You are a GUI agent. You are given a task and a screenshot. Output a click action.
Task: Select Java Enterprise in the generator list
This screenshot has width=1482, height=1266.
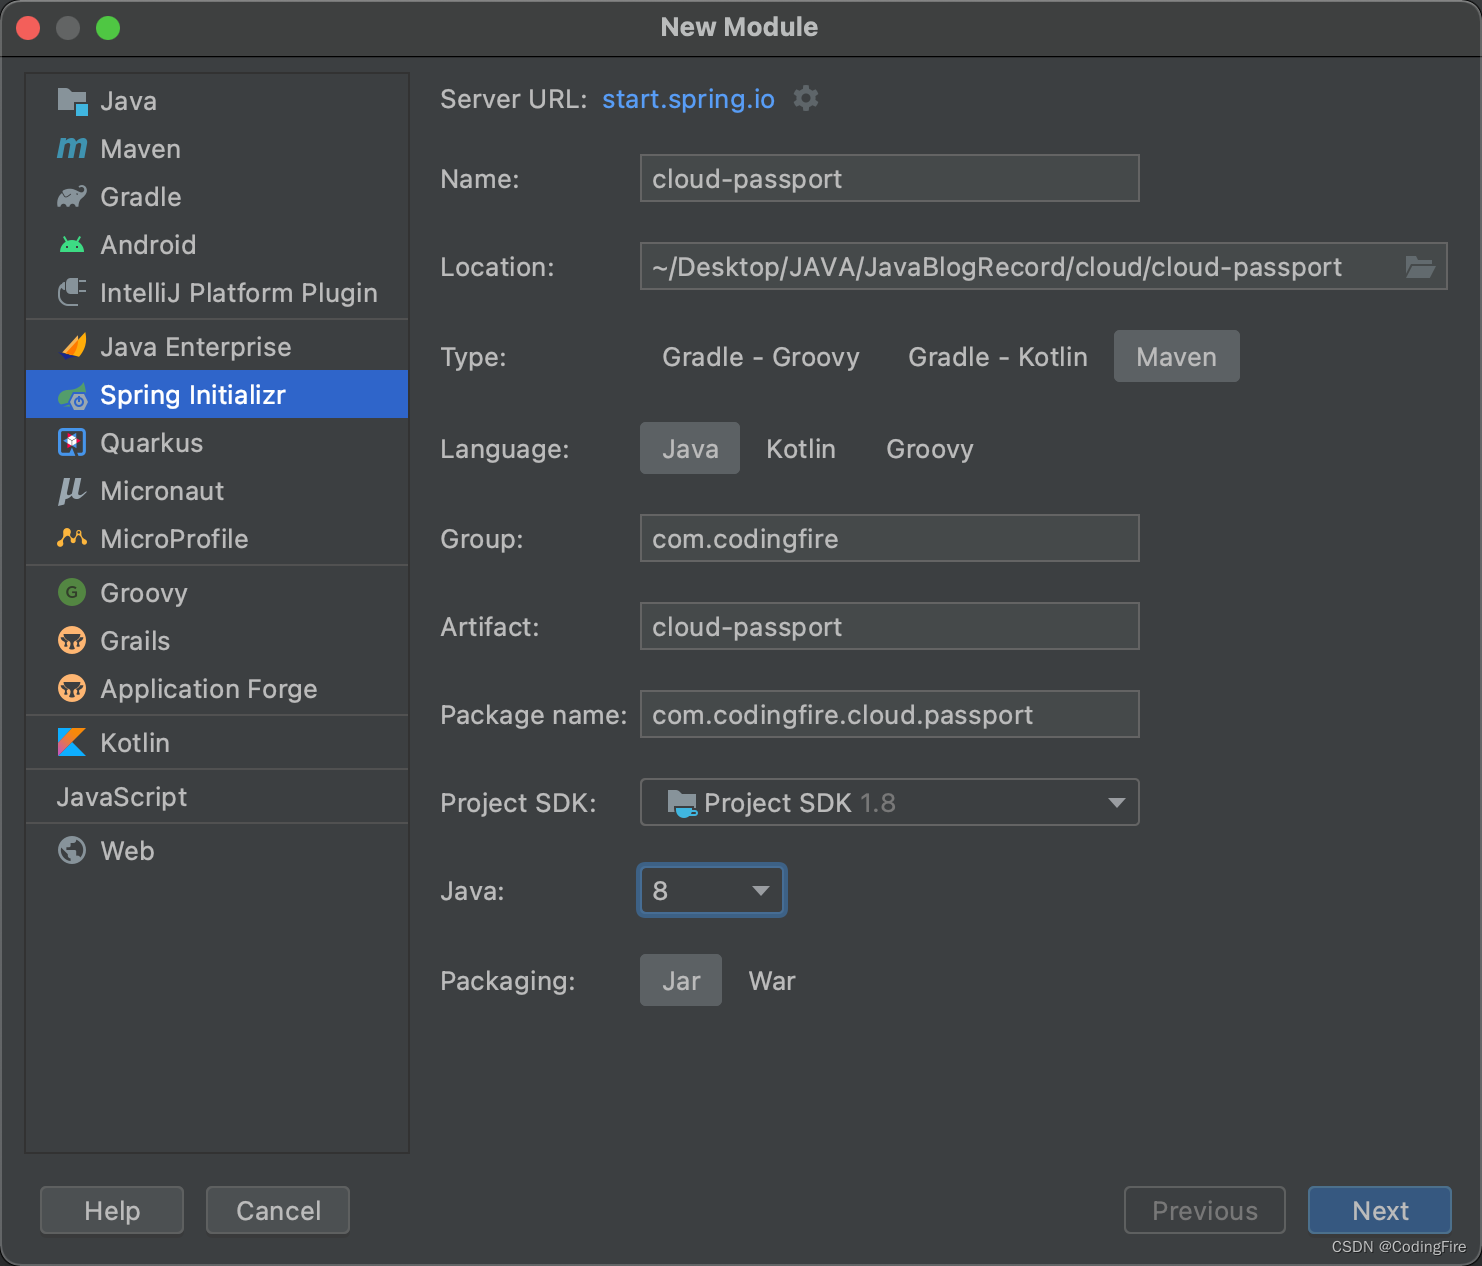click(x=196, y=347)
